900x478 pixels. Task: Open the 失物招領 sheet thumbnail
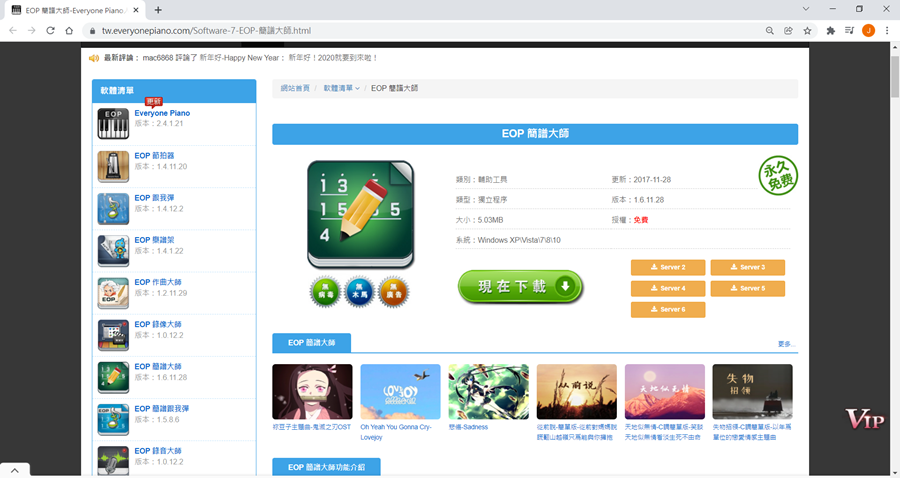pos(752,391)
